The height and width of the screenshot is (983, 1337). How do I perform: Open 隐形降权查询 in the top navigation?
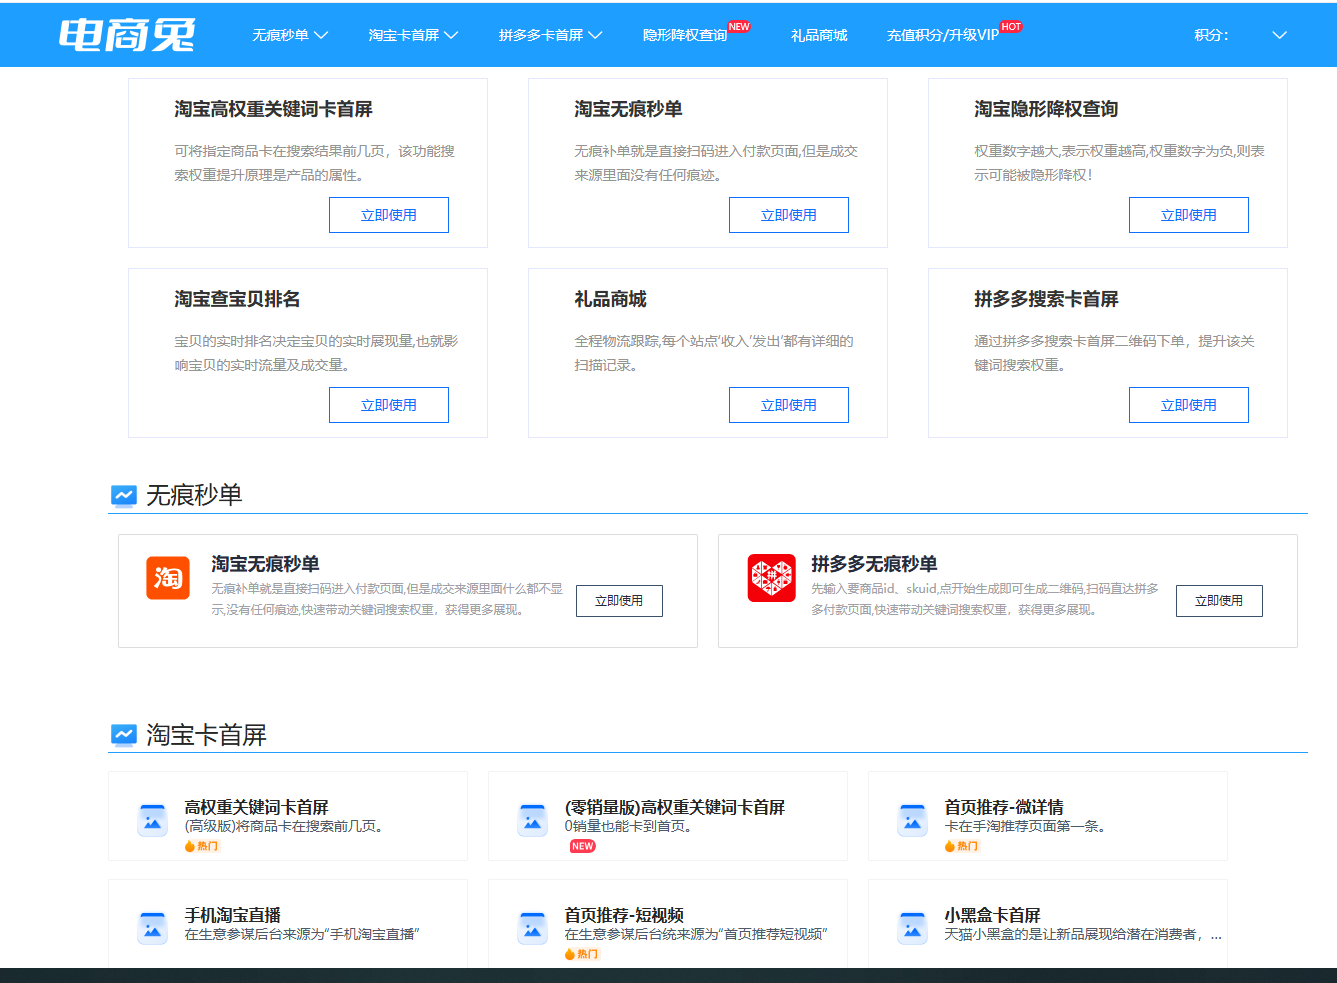point(685,35)
